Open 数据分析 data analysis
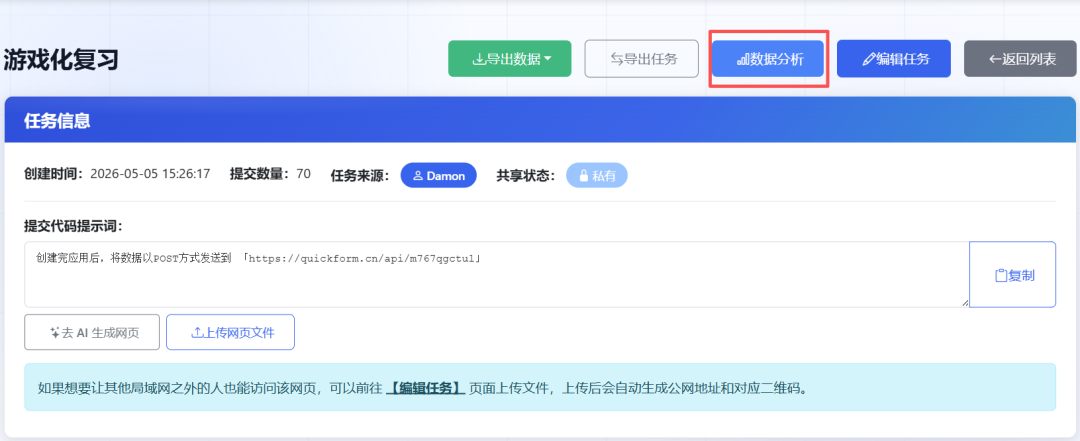The image size is (1080, 441). [x=769, y=59]
